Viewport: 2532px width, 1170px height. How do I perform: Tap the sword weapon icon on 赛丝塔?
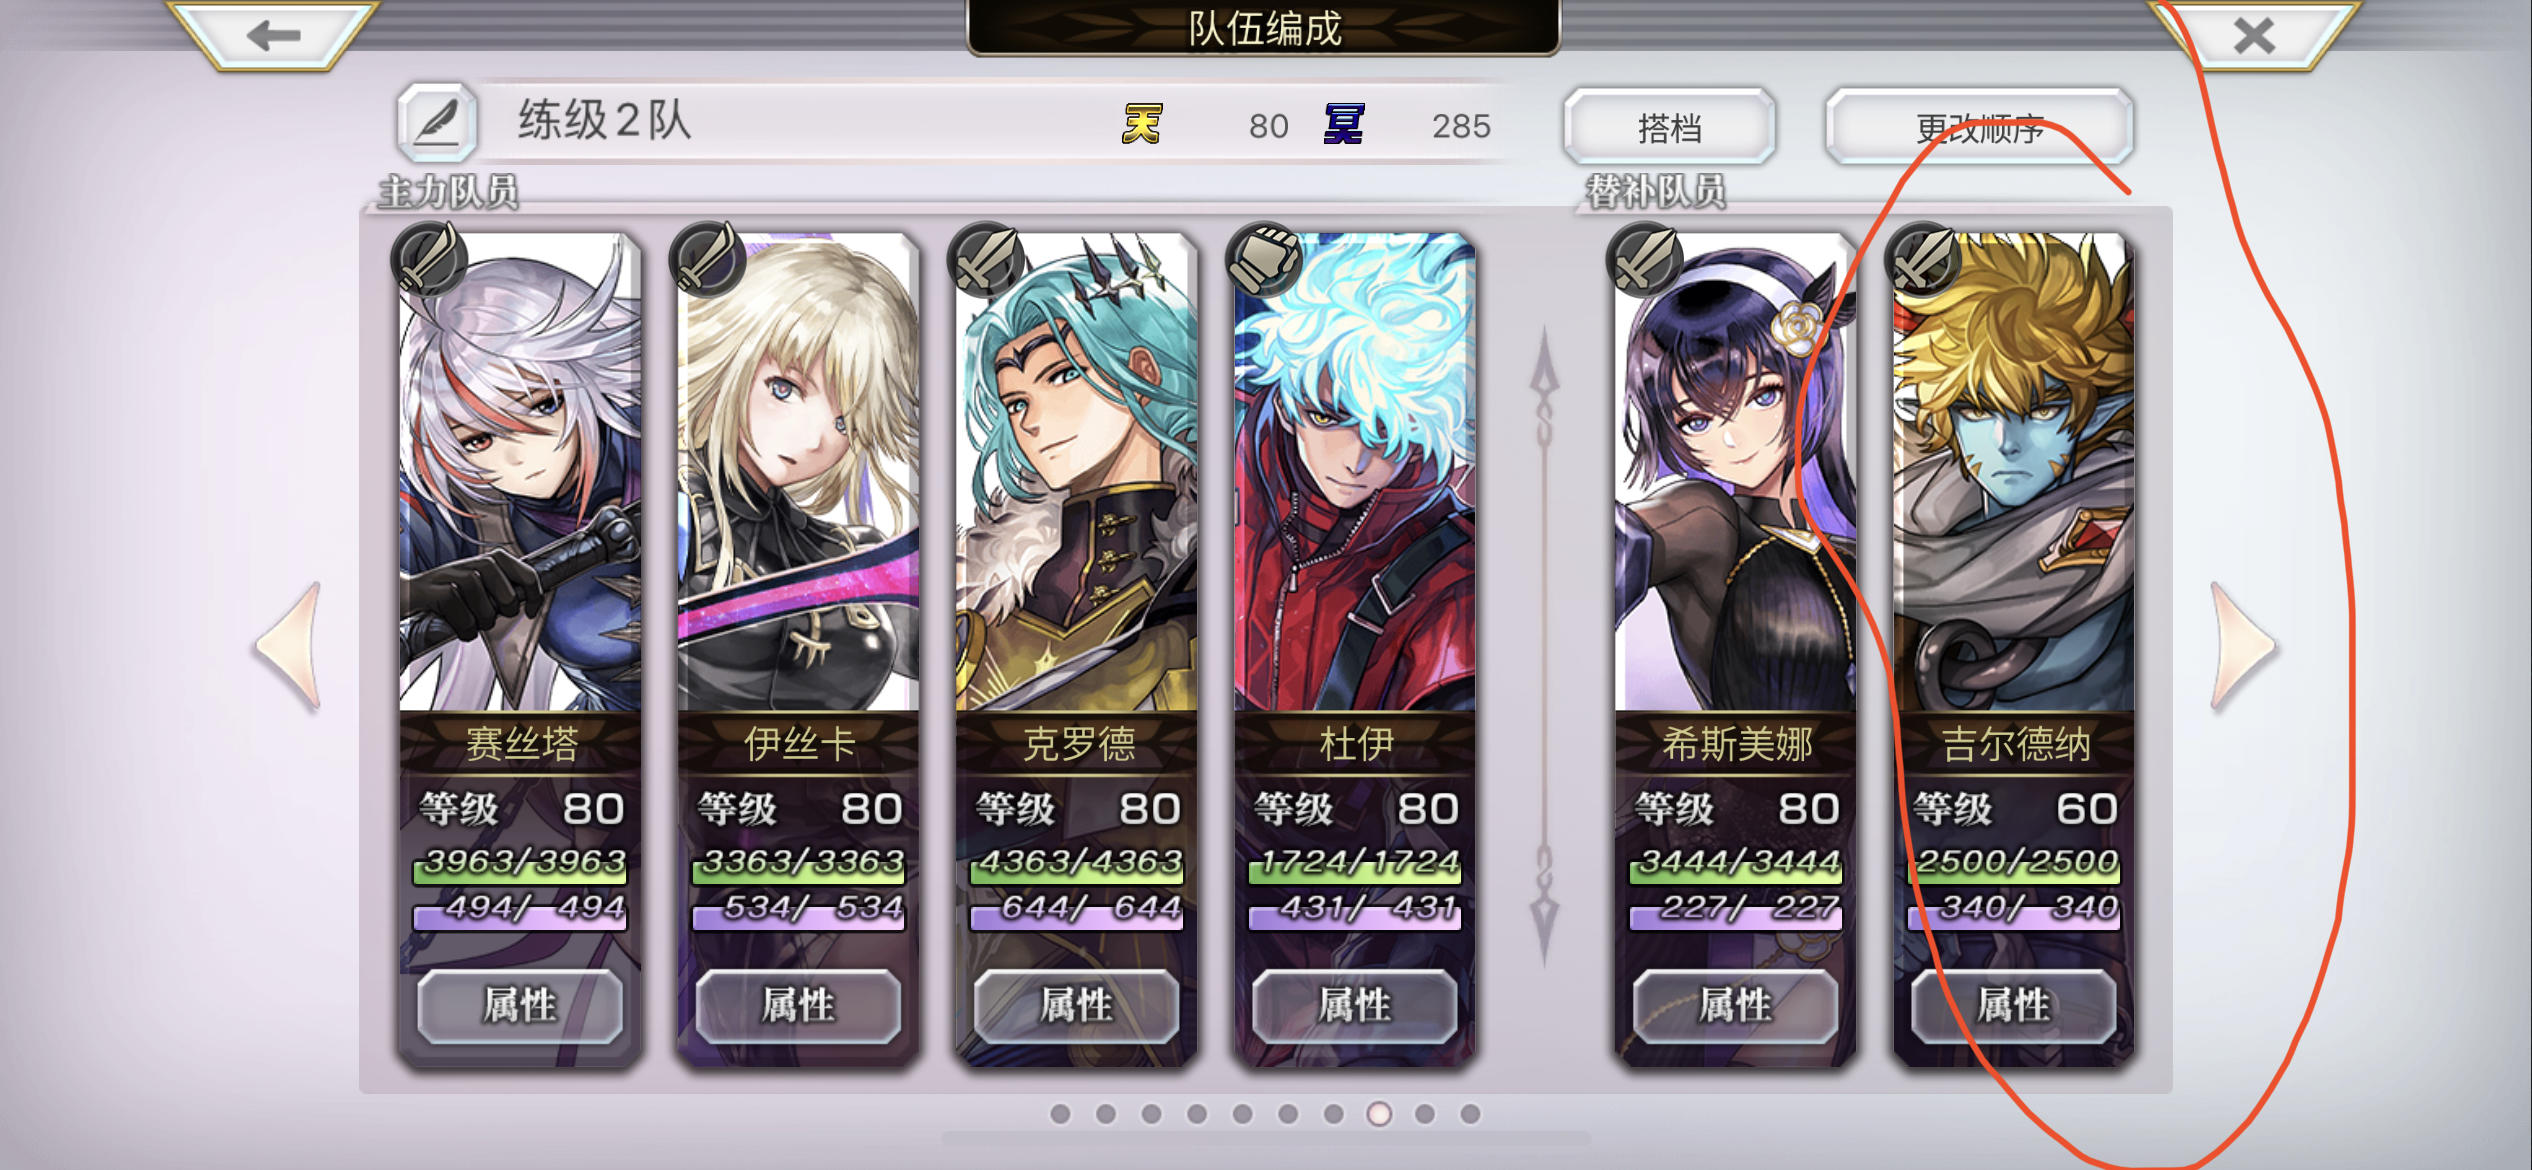430,258
